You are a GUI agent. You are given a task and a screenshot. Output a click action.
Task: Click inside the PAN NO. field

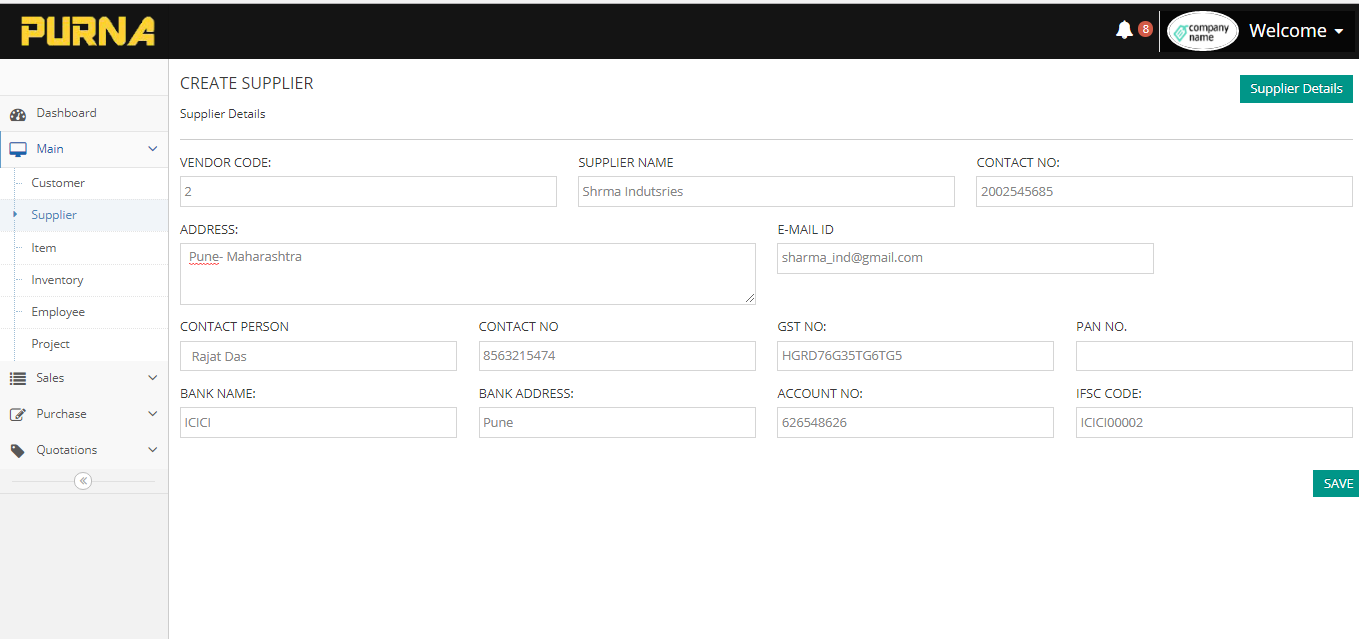[x=1213, y=355]
